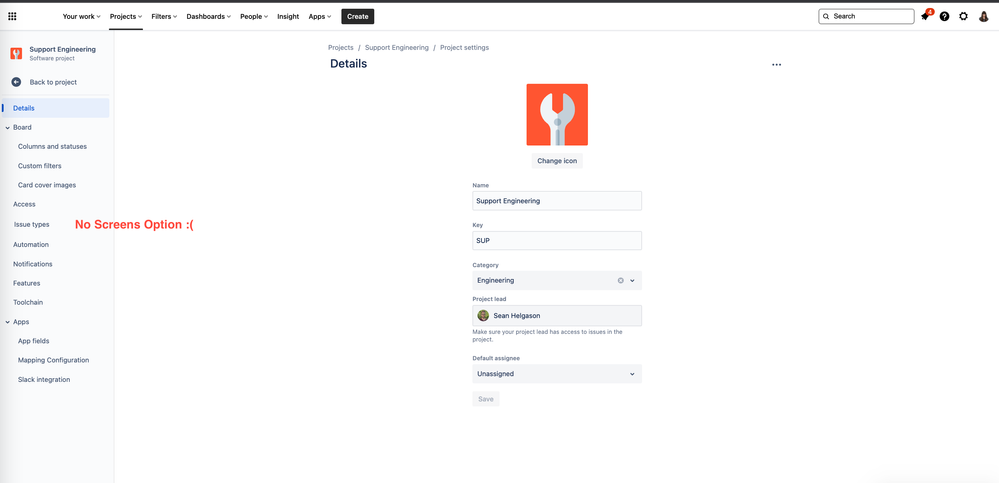Open the help question mark icon

pyautogui.click(x=944, y=17)
